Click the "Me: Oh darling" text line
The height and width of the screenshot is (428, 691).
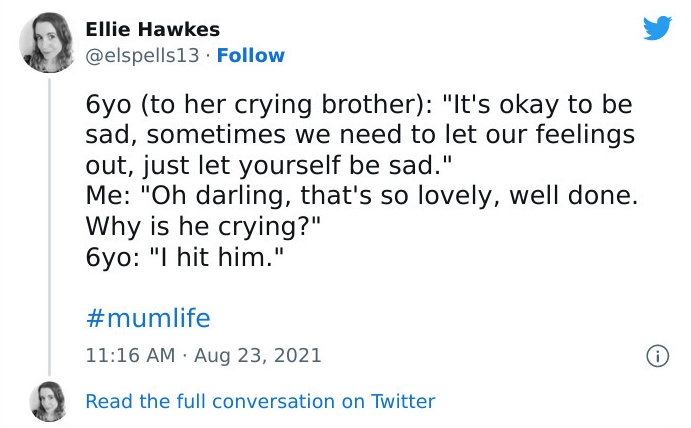click(362, 194)
